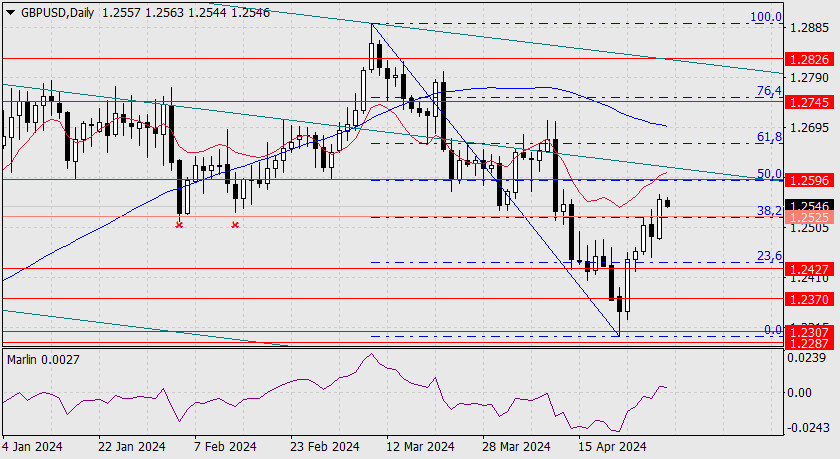Click the 1.2790 price scale value
The height and width of the screenshot is (459, 840).
(809, 78)
